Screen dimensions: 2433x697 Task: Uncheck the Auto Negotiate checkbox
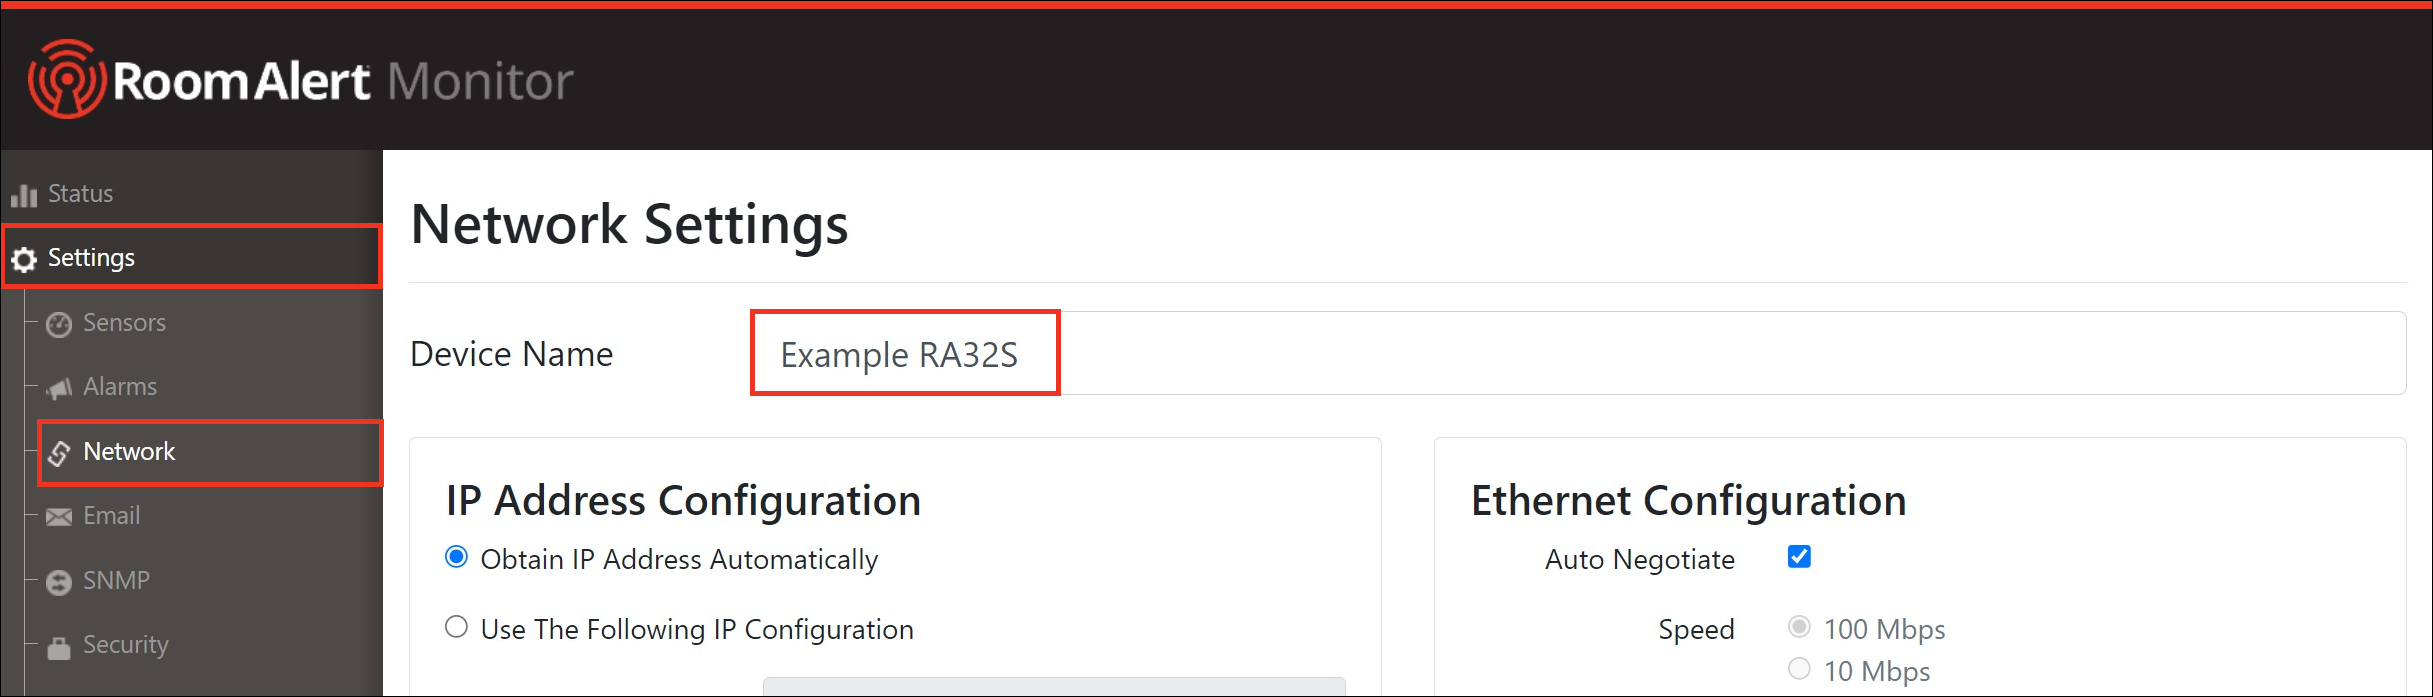(1799, 557)
